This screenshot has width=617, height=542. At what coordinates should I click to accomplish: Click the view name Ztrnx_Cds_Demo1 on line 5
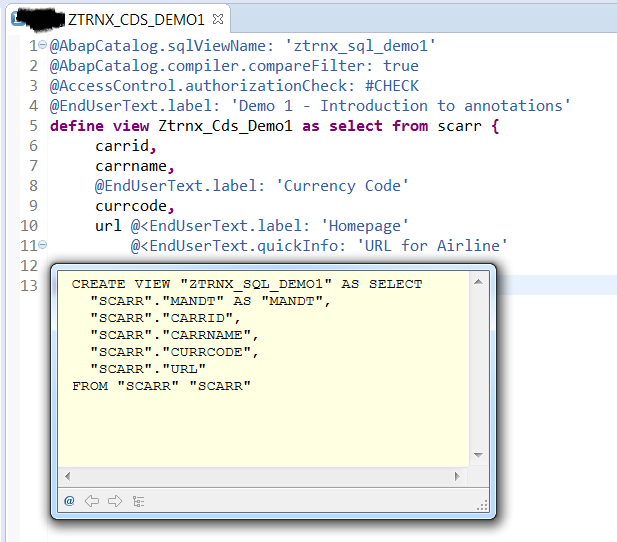(225, 126)
